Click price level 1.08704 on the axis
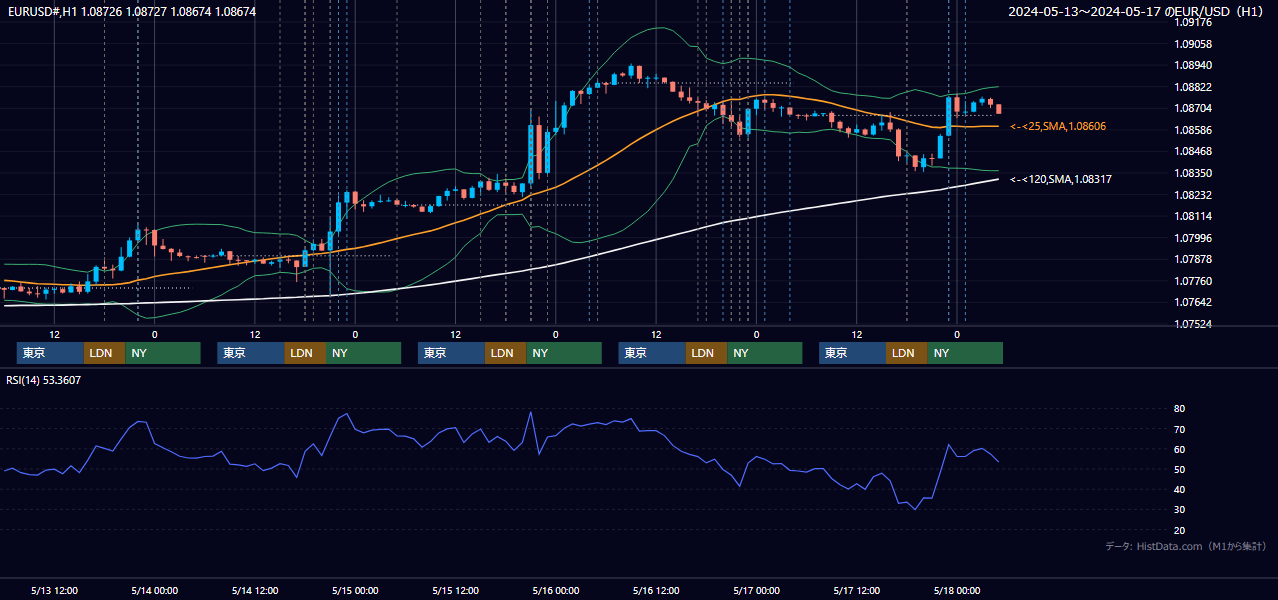 pos(1193,108)
